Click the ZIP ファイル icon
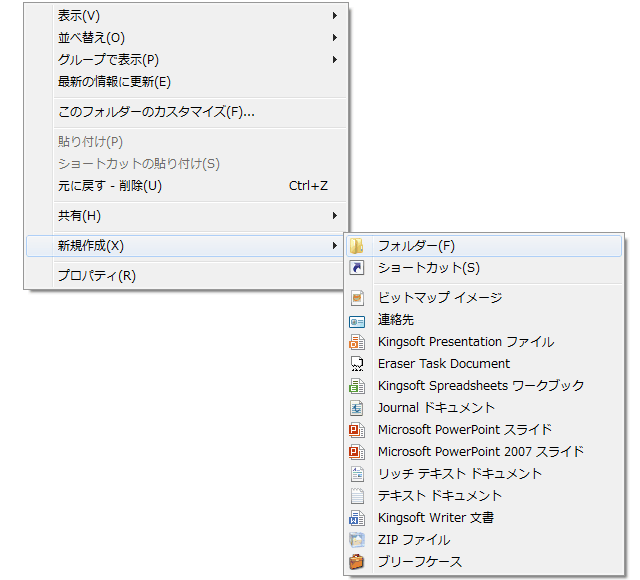Image resolution: width=640 pixels, height=580 pixels. (x=357, y=540)
